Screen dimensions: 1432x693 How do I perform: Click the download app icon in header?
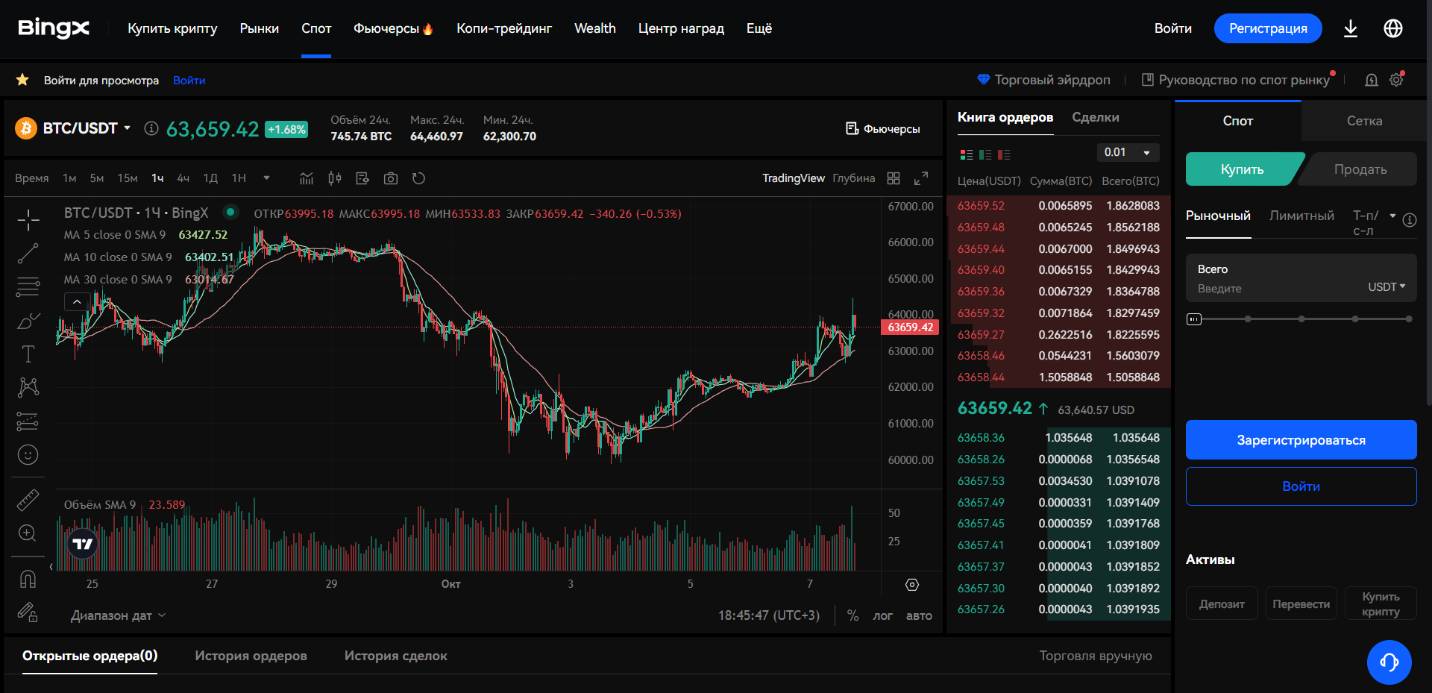tap(1351, 28)
